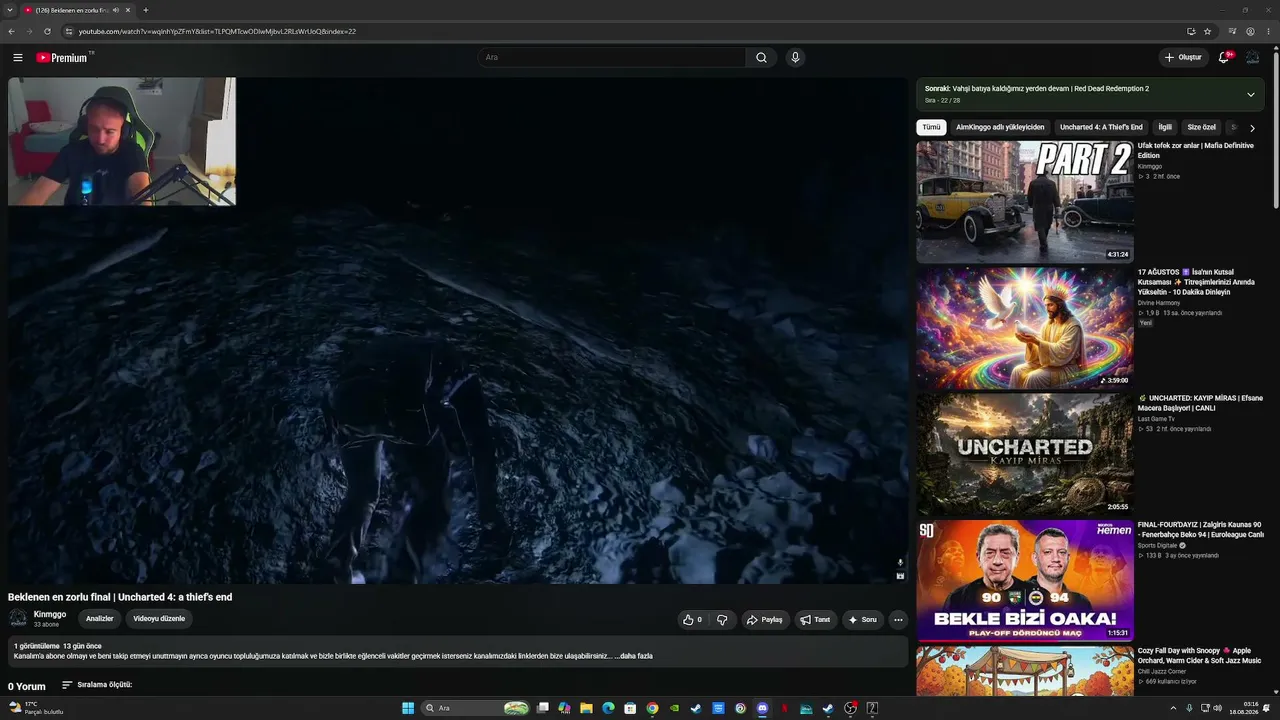Mute the tab via speaker icon
1280x720 pixels.
(x=116, y=10)
